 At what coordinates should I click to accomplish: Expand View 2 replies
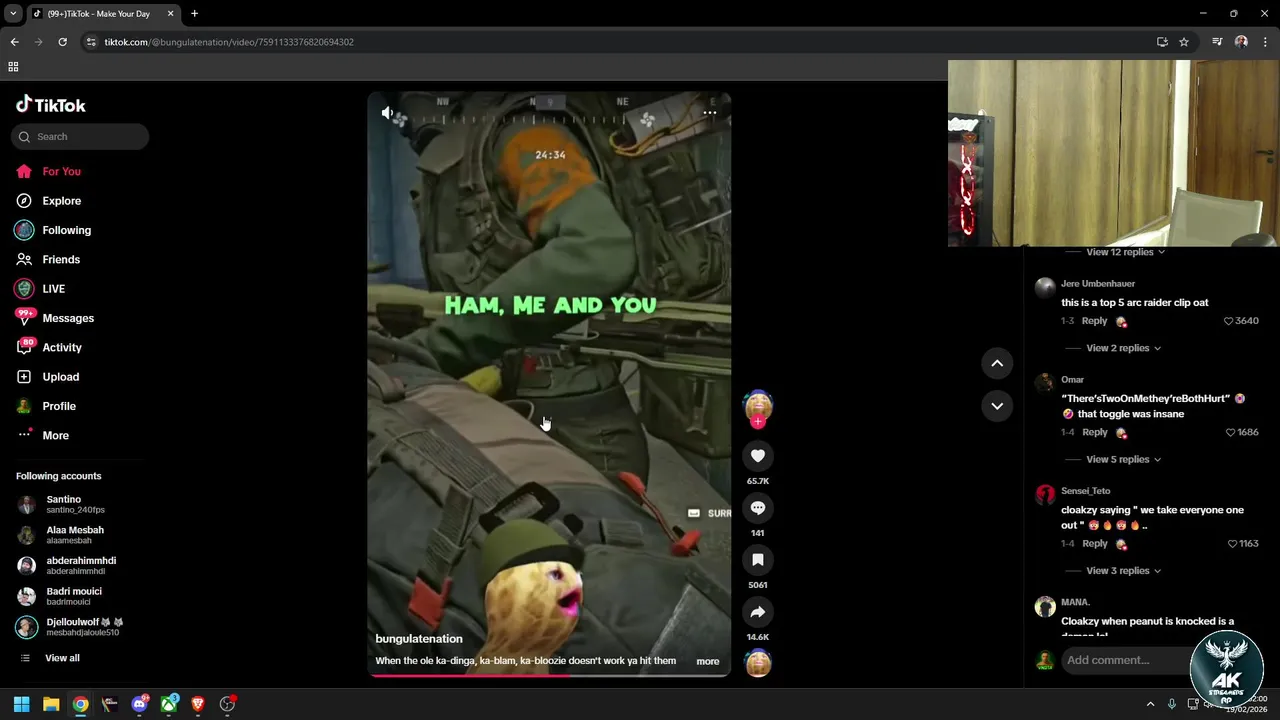(x=1123, y=348)
